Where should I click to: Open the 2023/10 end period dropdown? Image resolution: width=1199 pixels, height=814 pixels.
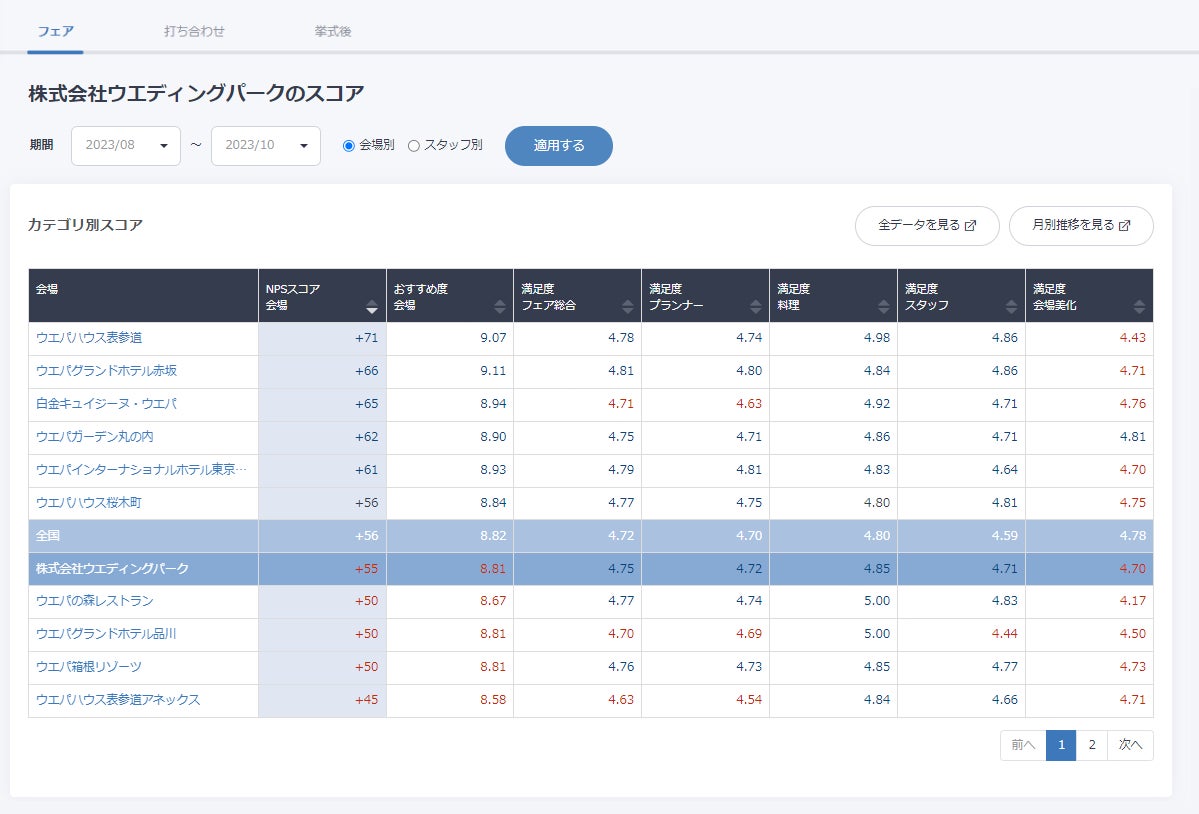coord(266,146)
